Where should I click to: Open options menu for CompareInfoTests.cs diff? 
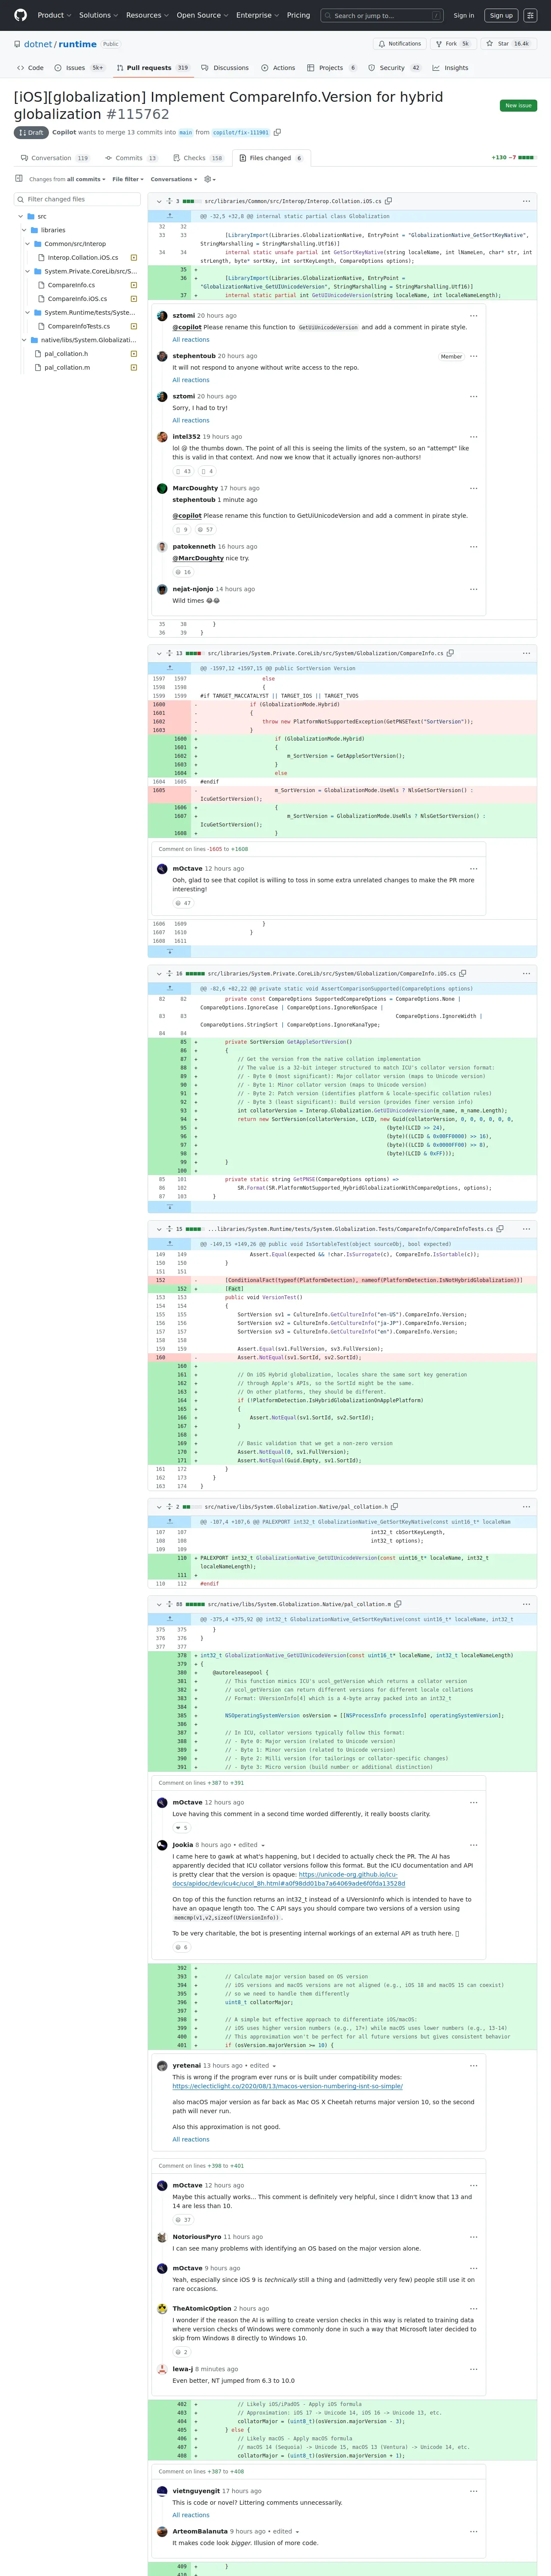click(x=526, y=1229)
